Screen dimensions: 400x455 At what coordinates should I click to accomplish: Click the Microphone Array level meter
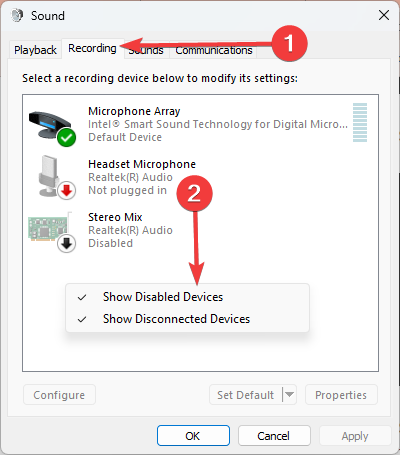click(x=360, y=122)
